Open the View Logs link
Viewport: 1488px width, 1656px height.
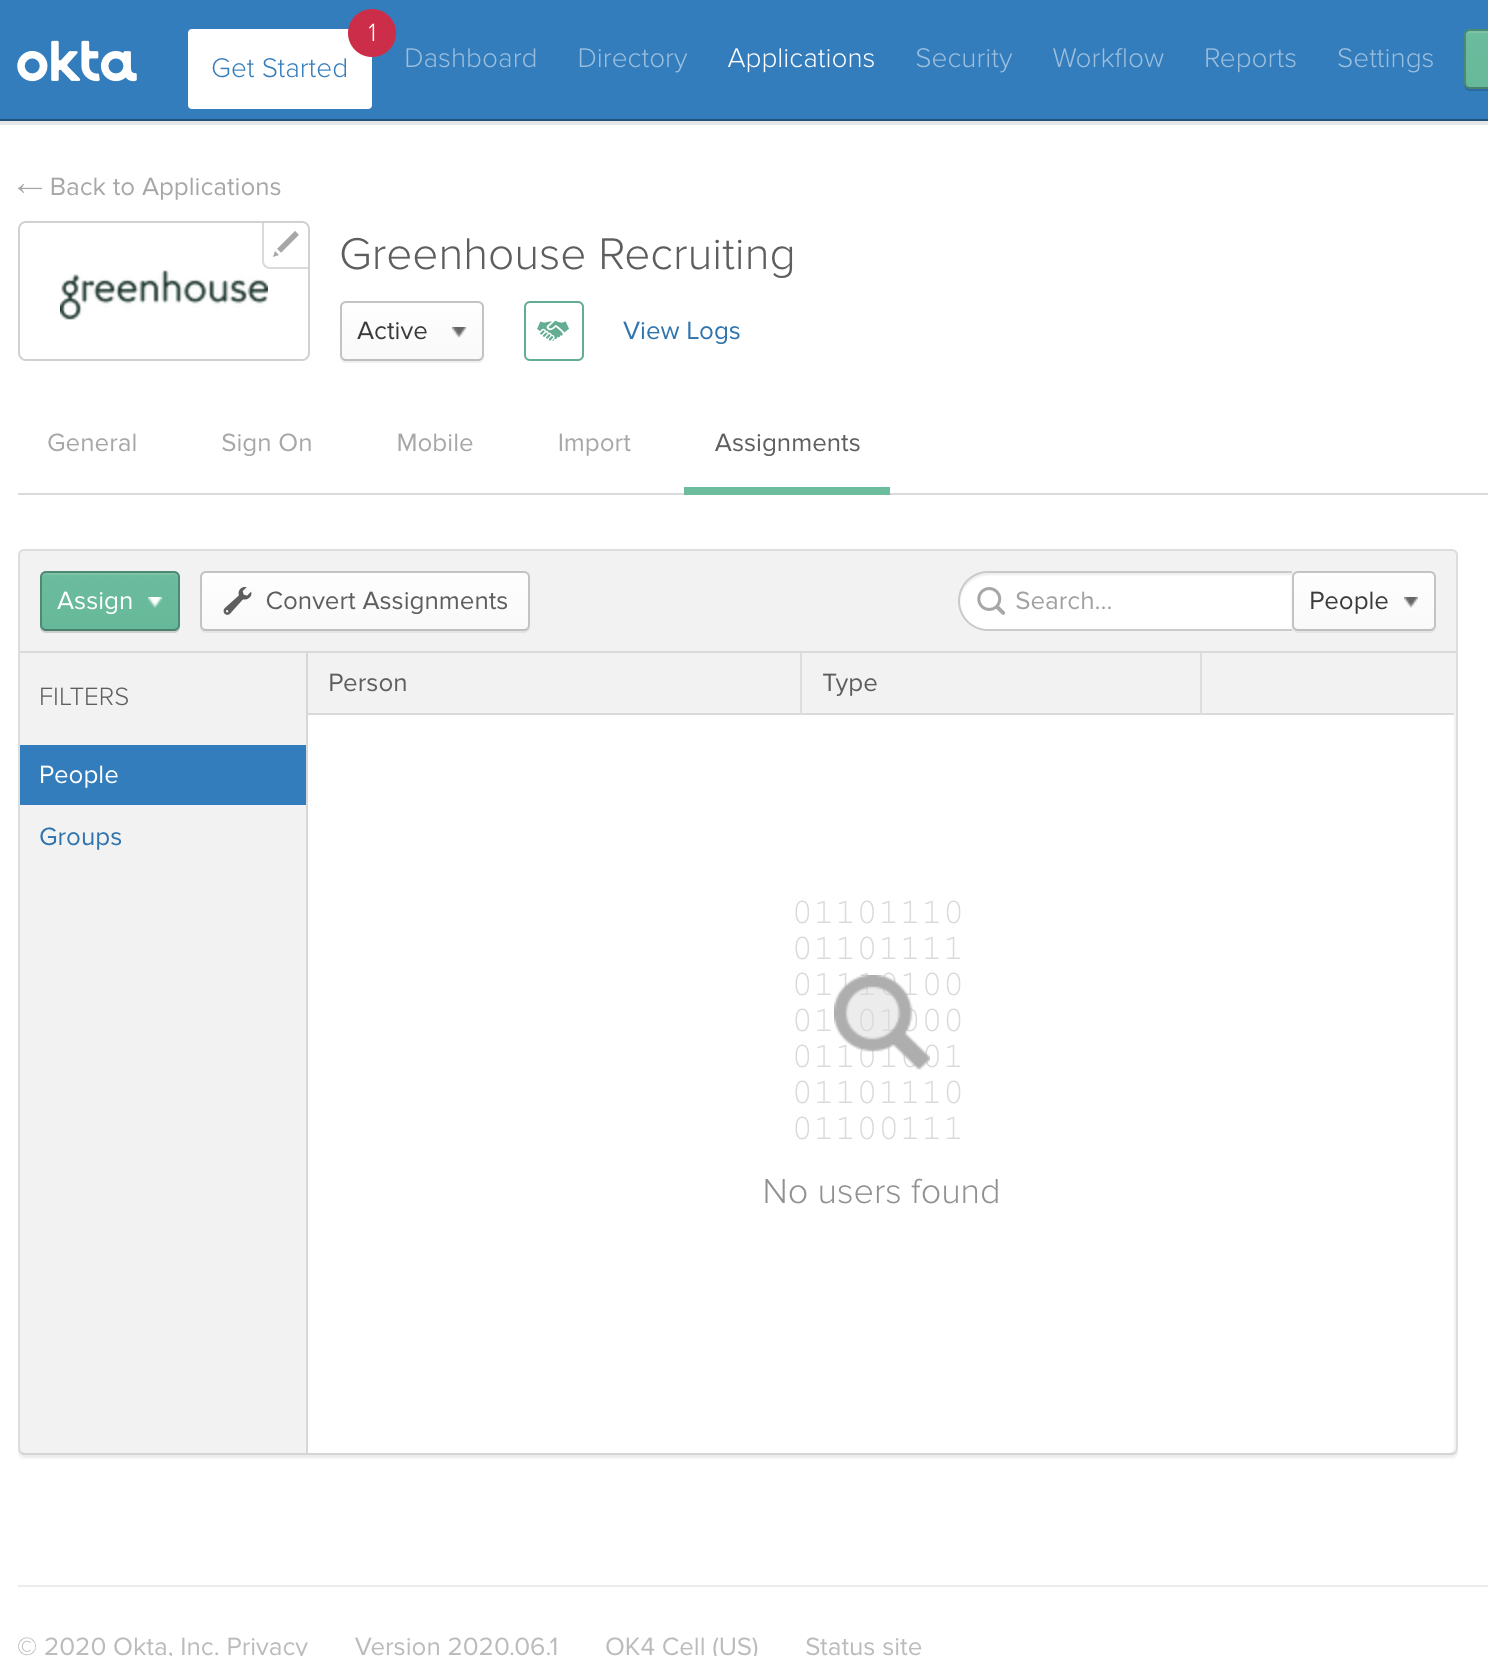[x=682, y=331]
